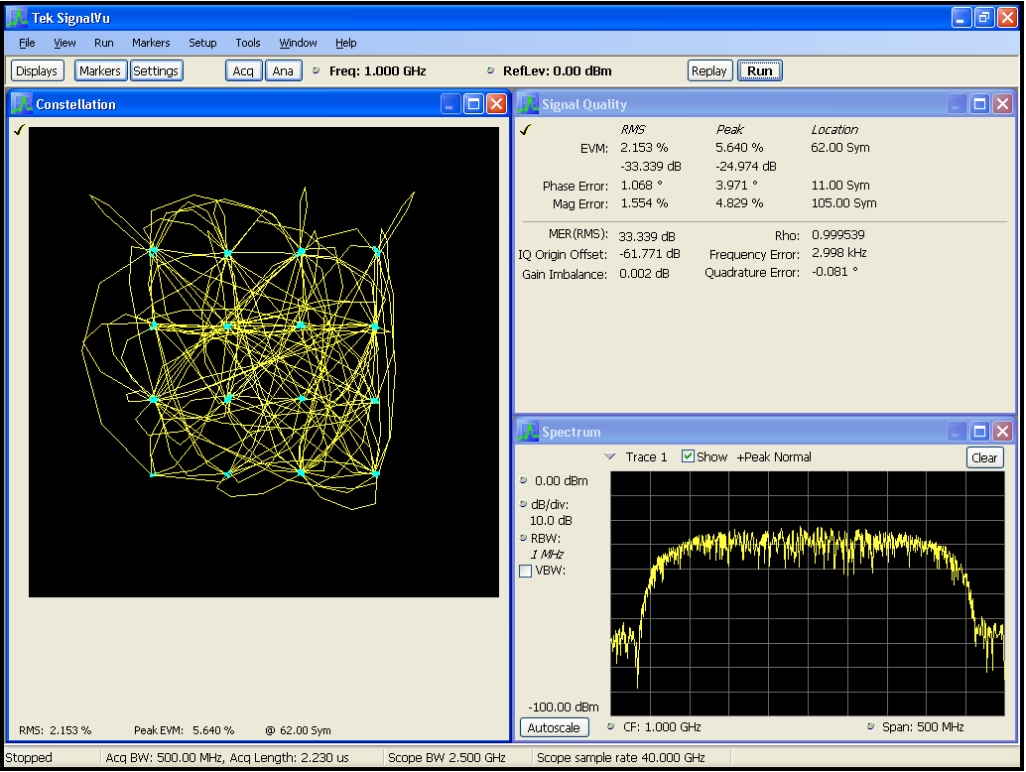1026x772 pixels.
Task: Click the -100.00 dBm bottom scale value
Action: pyautogui.click(x=563, y=707)
